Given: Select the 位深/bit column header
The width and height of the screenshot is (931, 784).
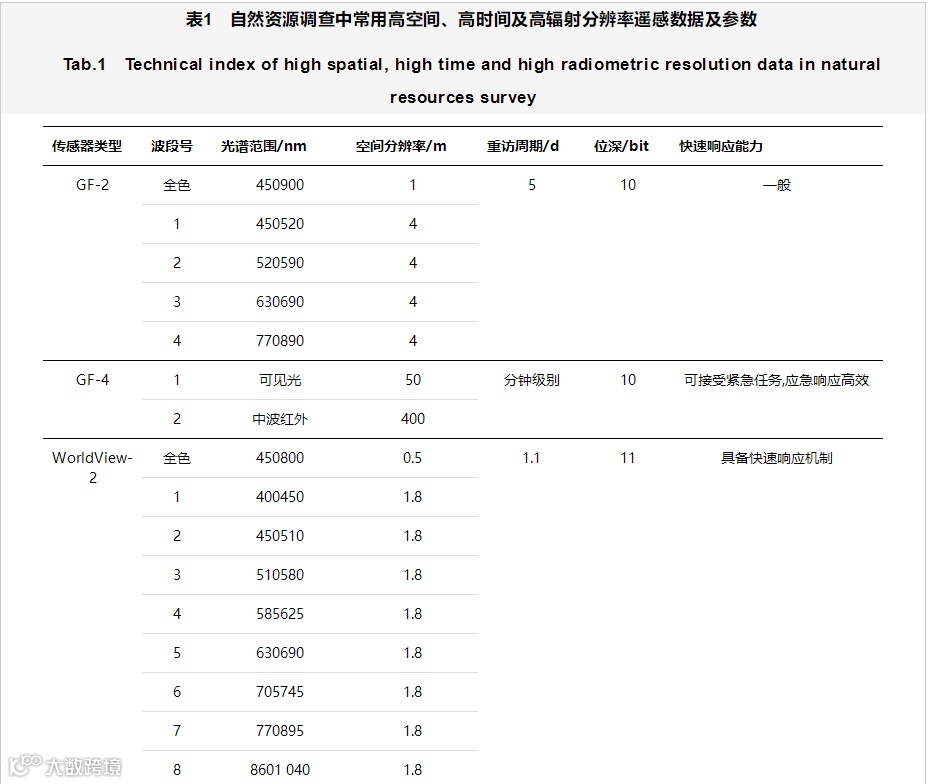Looking at the screenshot, I should (621, 146).
